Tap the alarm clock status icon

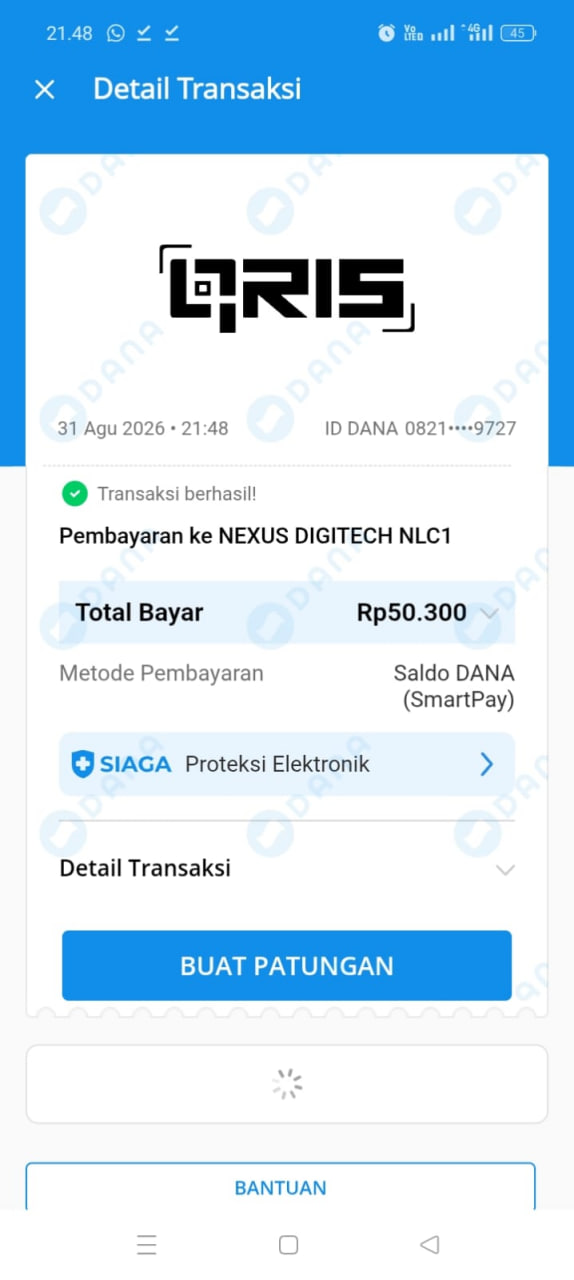tap(386, 33)
